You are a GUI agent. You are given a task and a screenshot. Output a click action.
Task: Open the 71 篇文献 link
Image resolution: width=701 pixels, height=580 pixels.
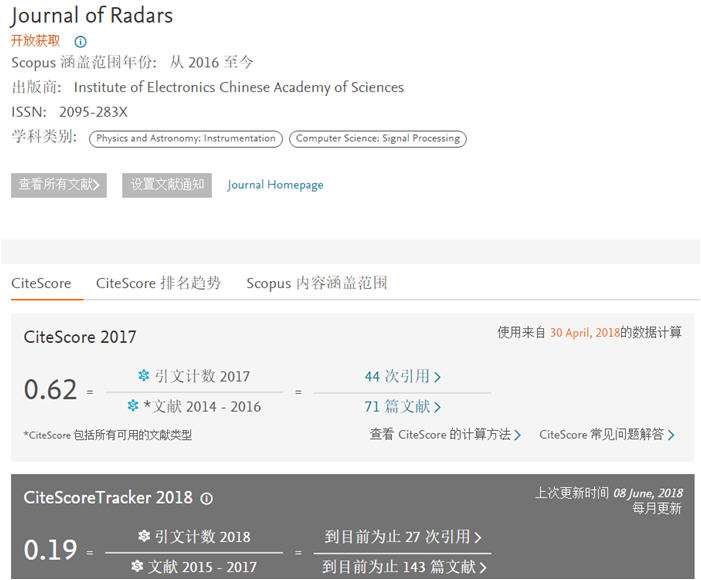tap(402, 406)
